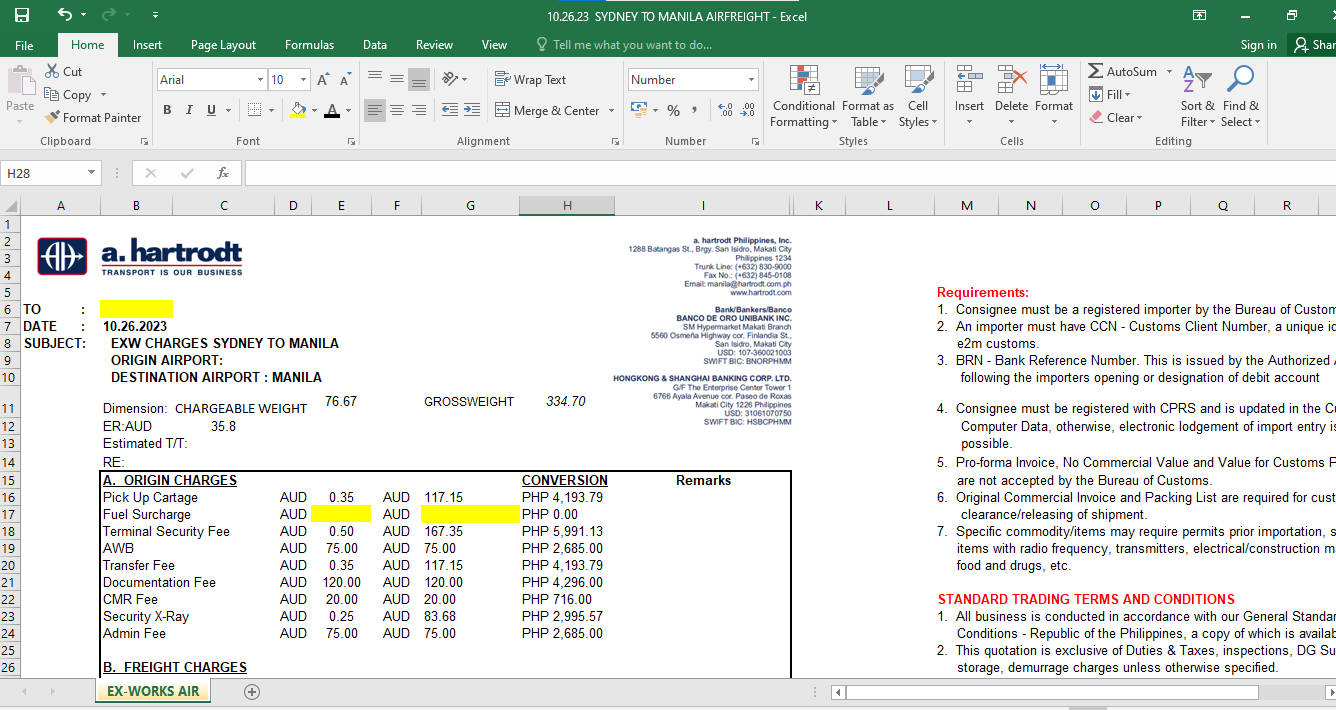Switch to the Insert tab

147,45
